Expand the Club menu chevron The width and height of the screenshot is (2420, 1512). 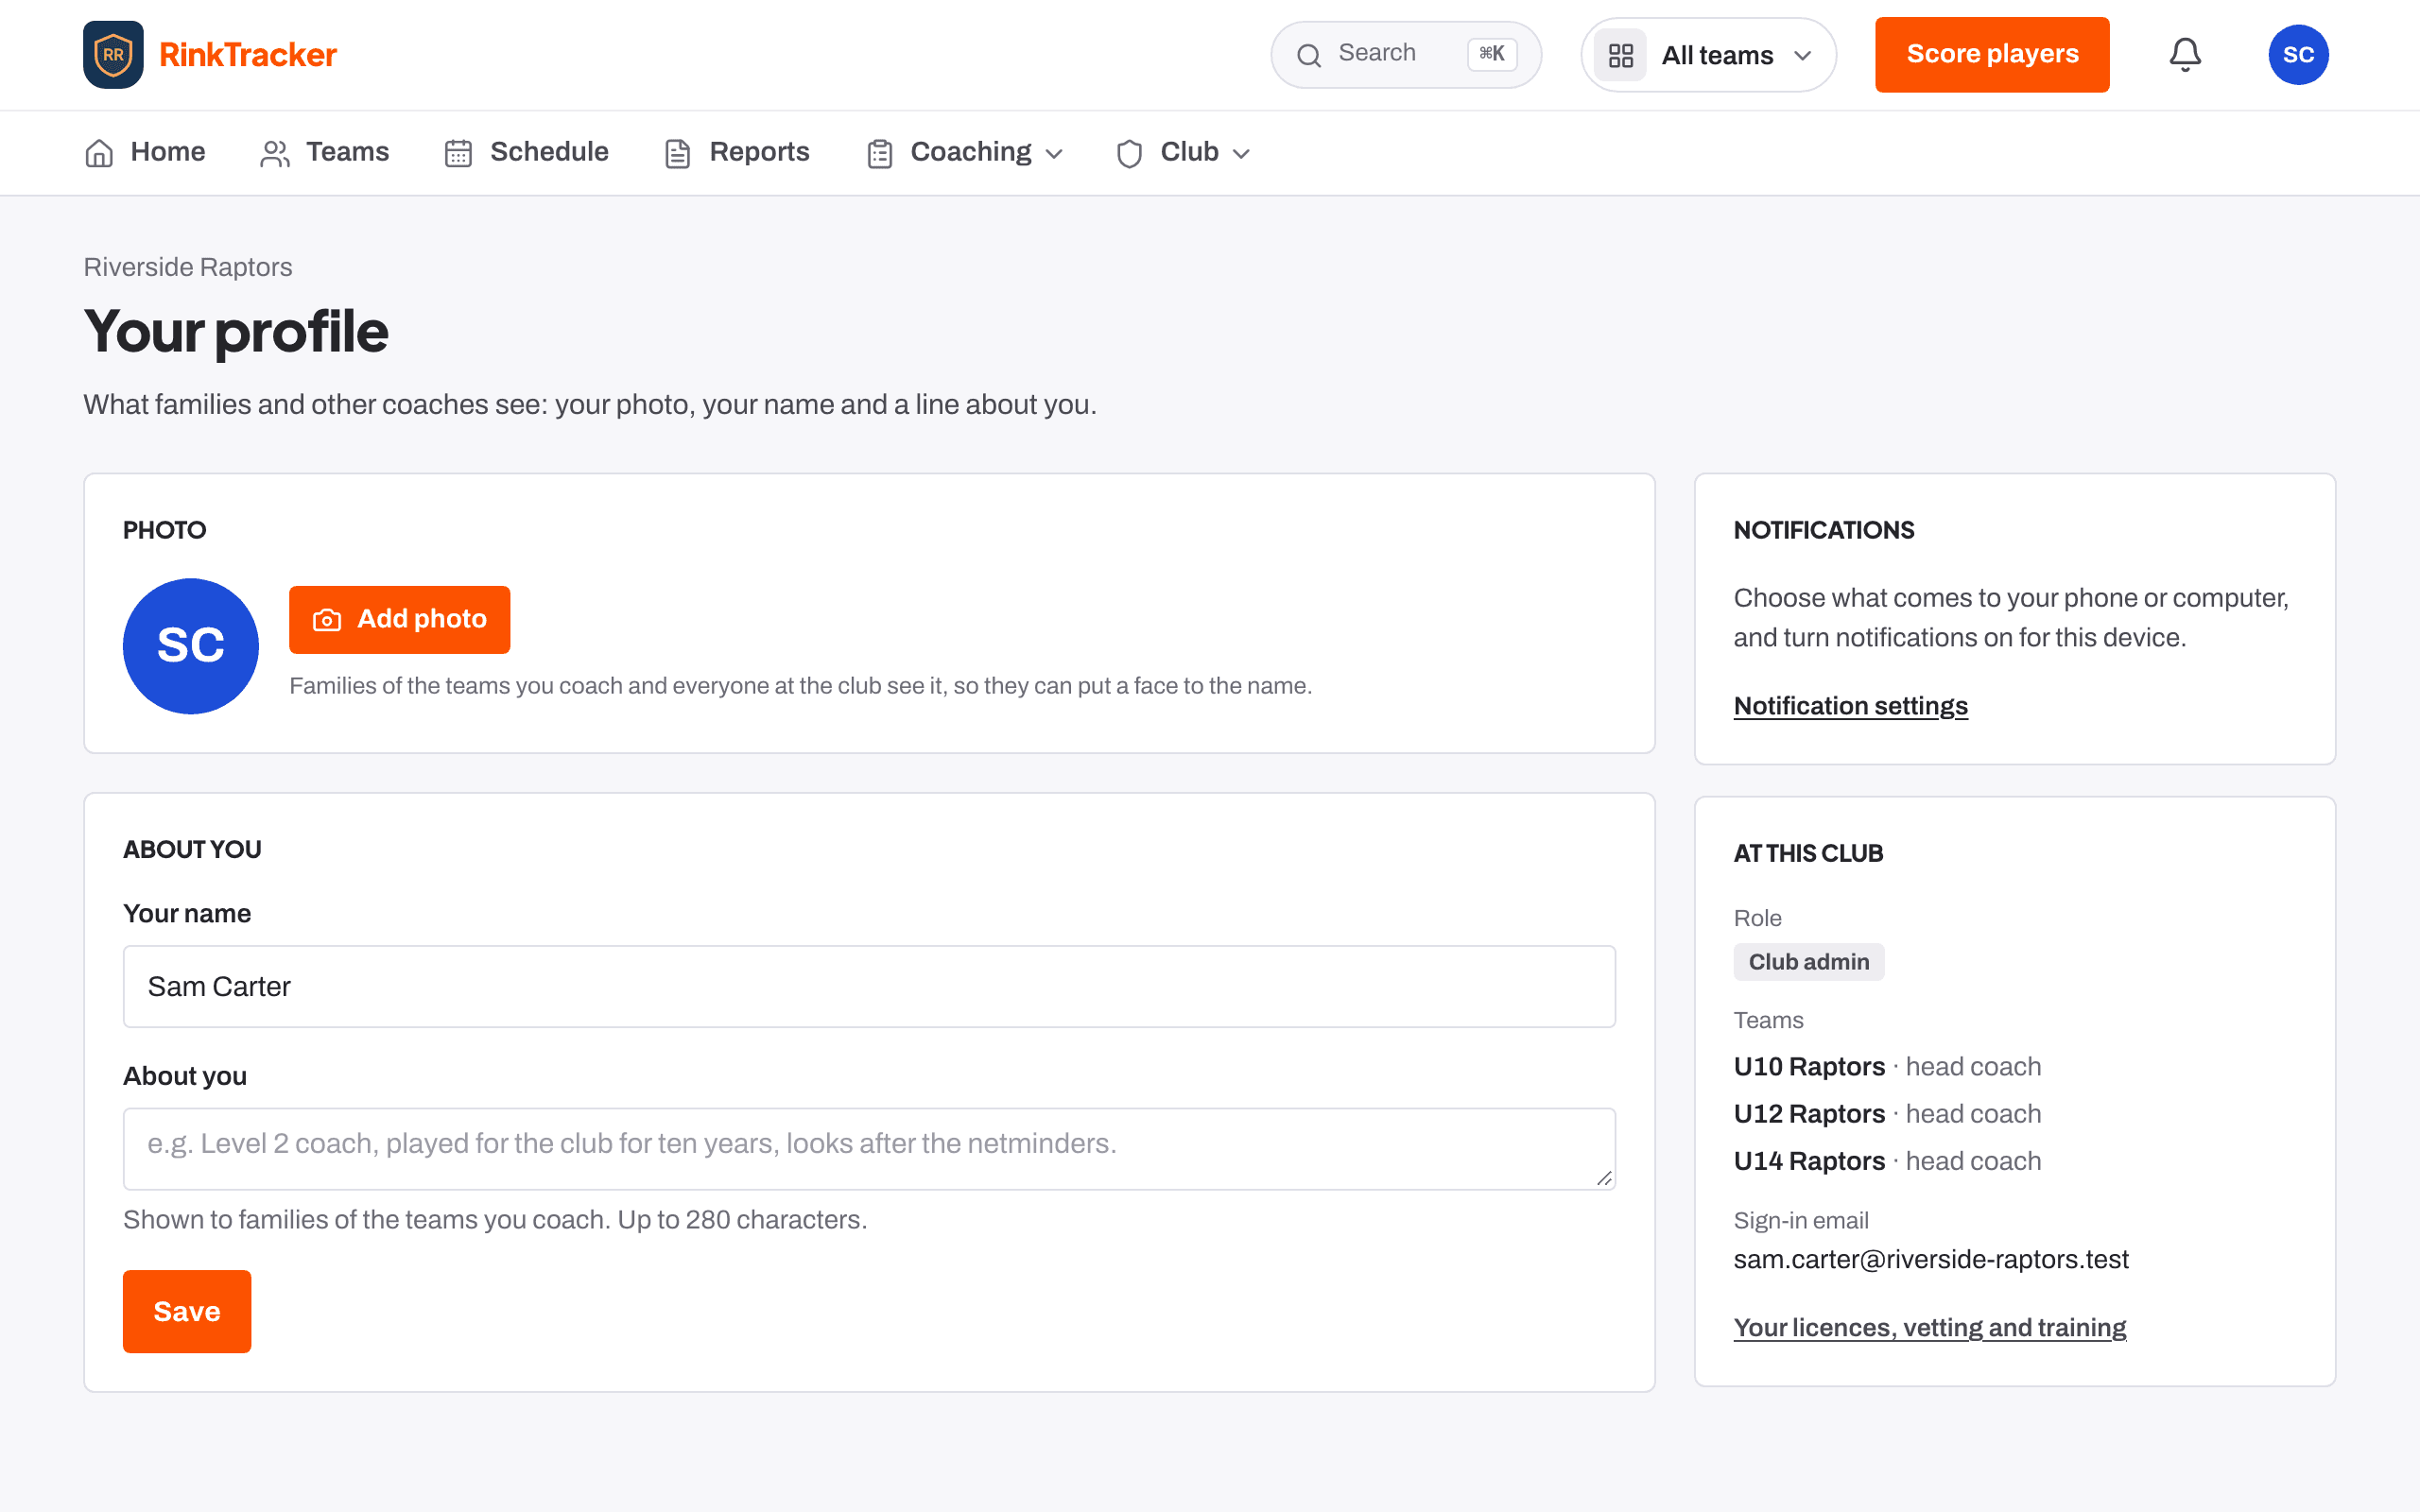pos(1241,154)
